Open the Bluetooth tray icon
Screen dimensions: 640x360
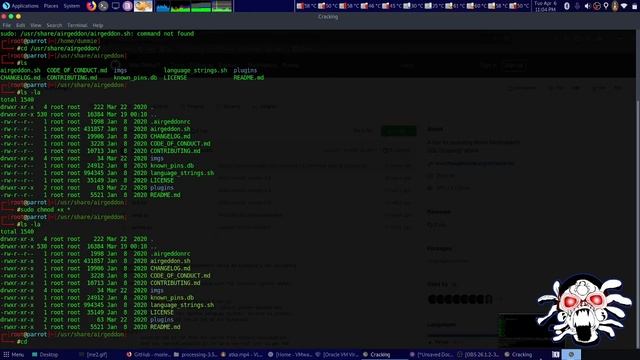(x=567, y=6)
